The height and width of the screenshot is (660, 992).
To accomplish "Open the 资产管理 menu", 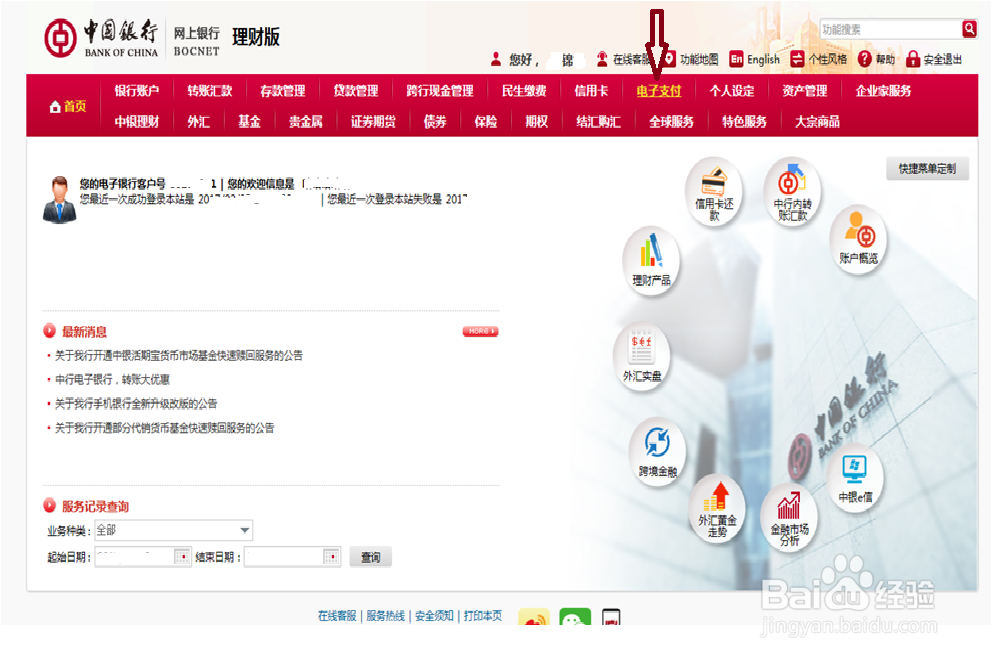I will coord(805,90).
